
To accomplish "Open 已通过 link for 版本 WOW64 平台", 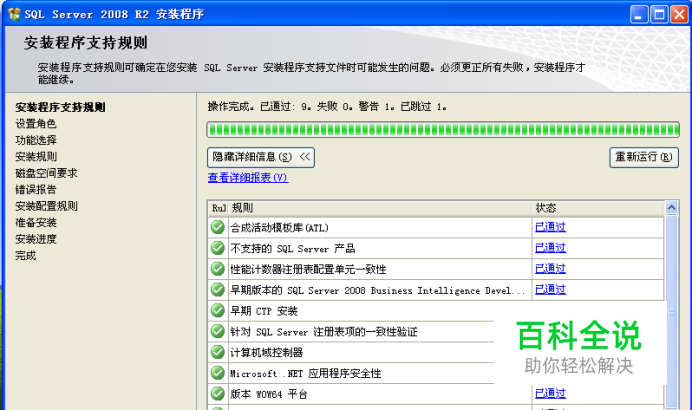I will coord(550,393).
